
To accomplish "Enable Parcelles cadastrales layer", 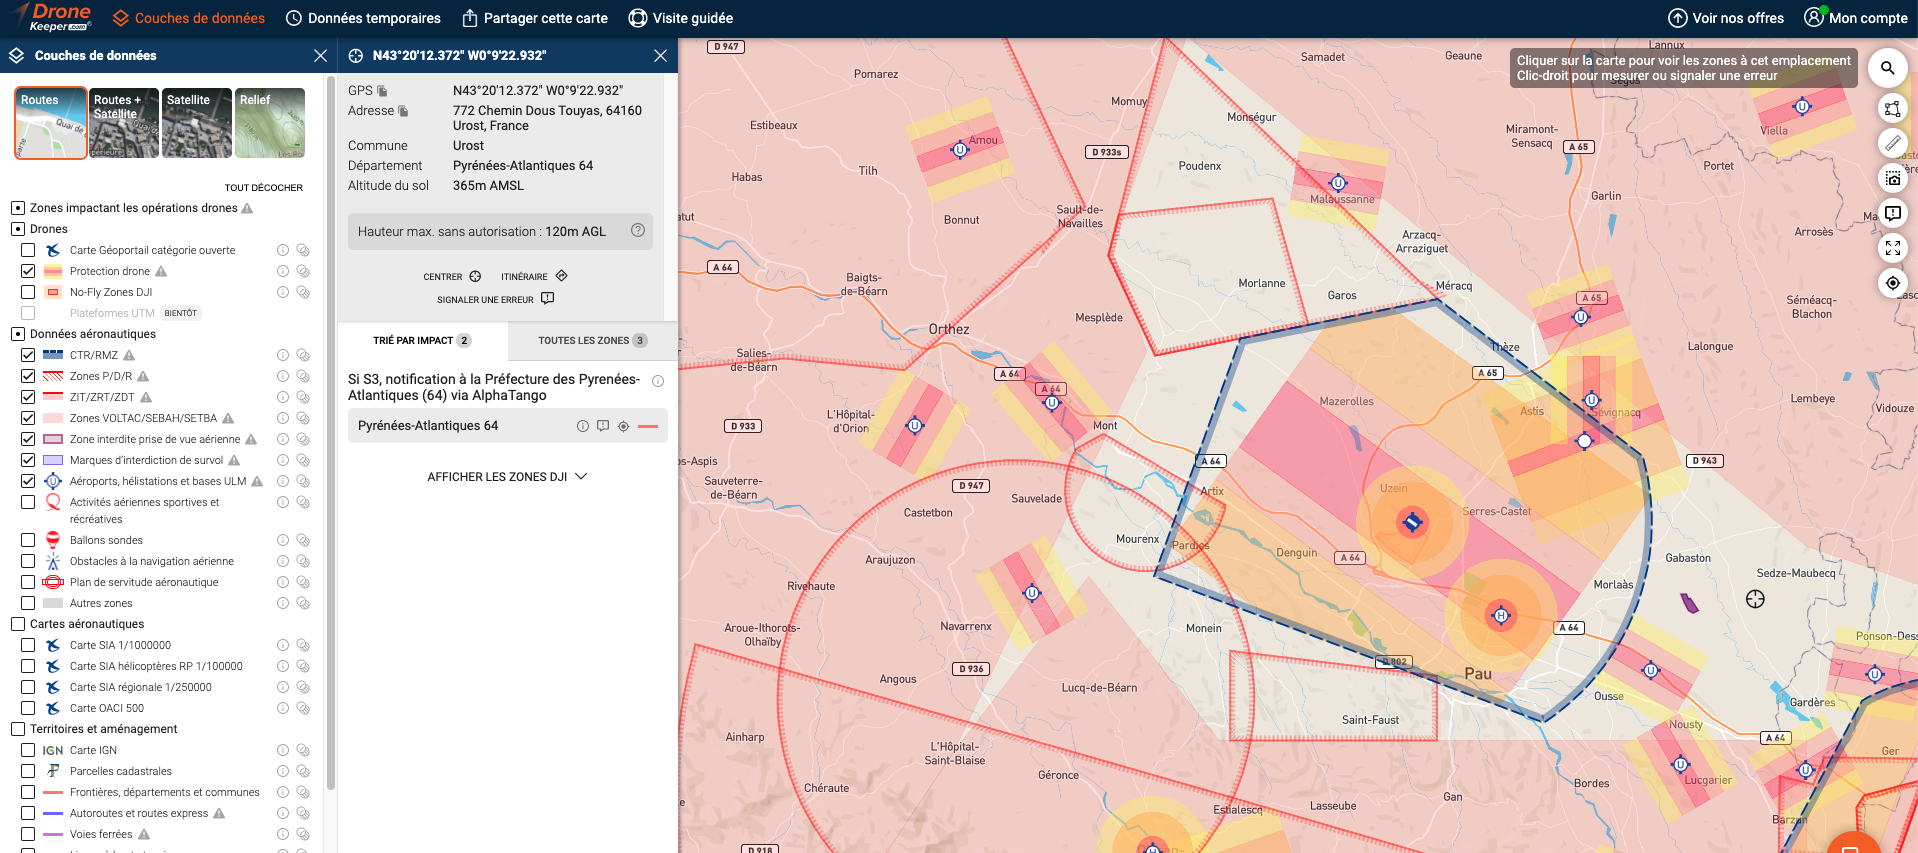I will click(28, 771).
